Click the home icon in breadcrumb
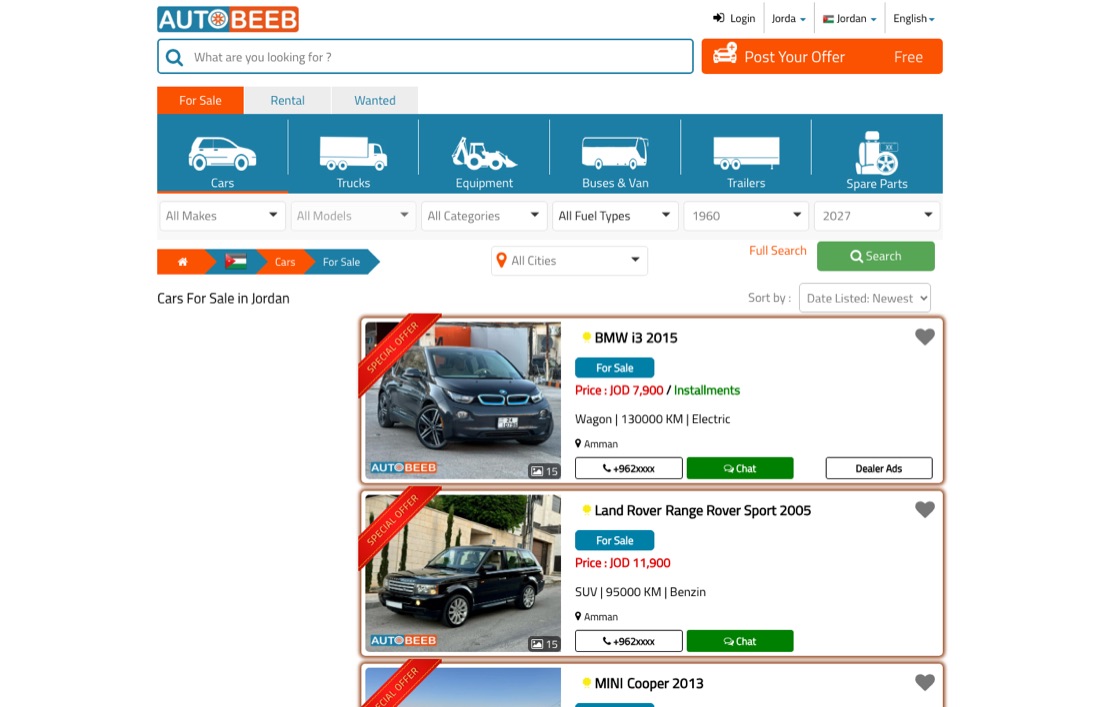Screen dimensions: 1100x707 pyautogui.click(x=182, y=262)
